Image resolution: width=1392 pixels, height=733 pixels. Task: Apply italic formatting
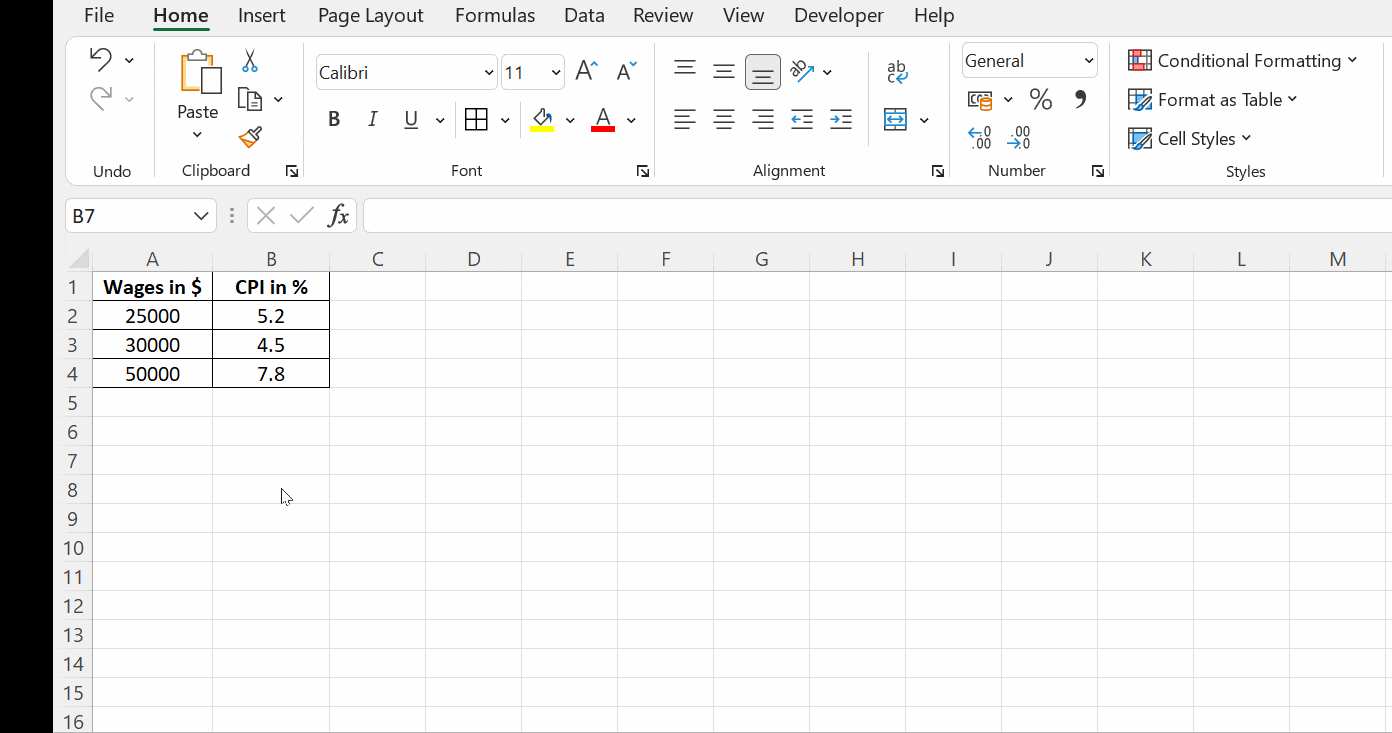click(372, 119)
